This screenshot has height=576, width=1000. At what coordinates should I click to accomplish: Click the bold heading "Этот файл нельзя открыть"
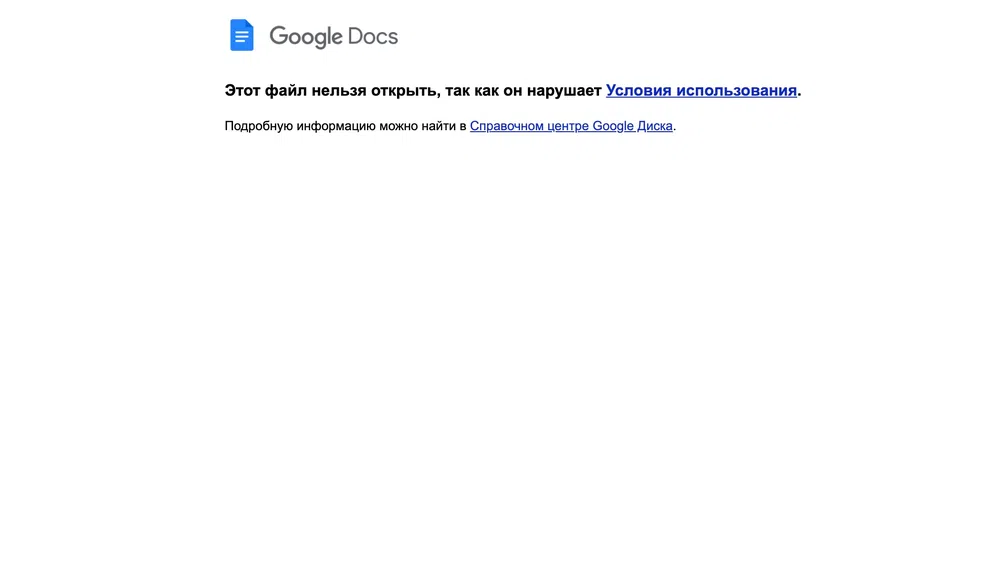pyautogui.click(x=332, y=91)
